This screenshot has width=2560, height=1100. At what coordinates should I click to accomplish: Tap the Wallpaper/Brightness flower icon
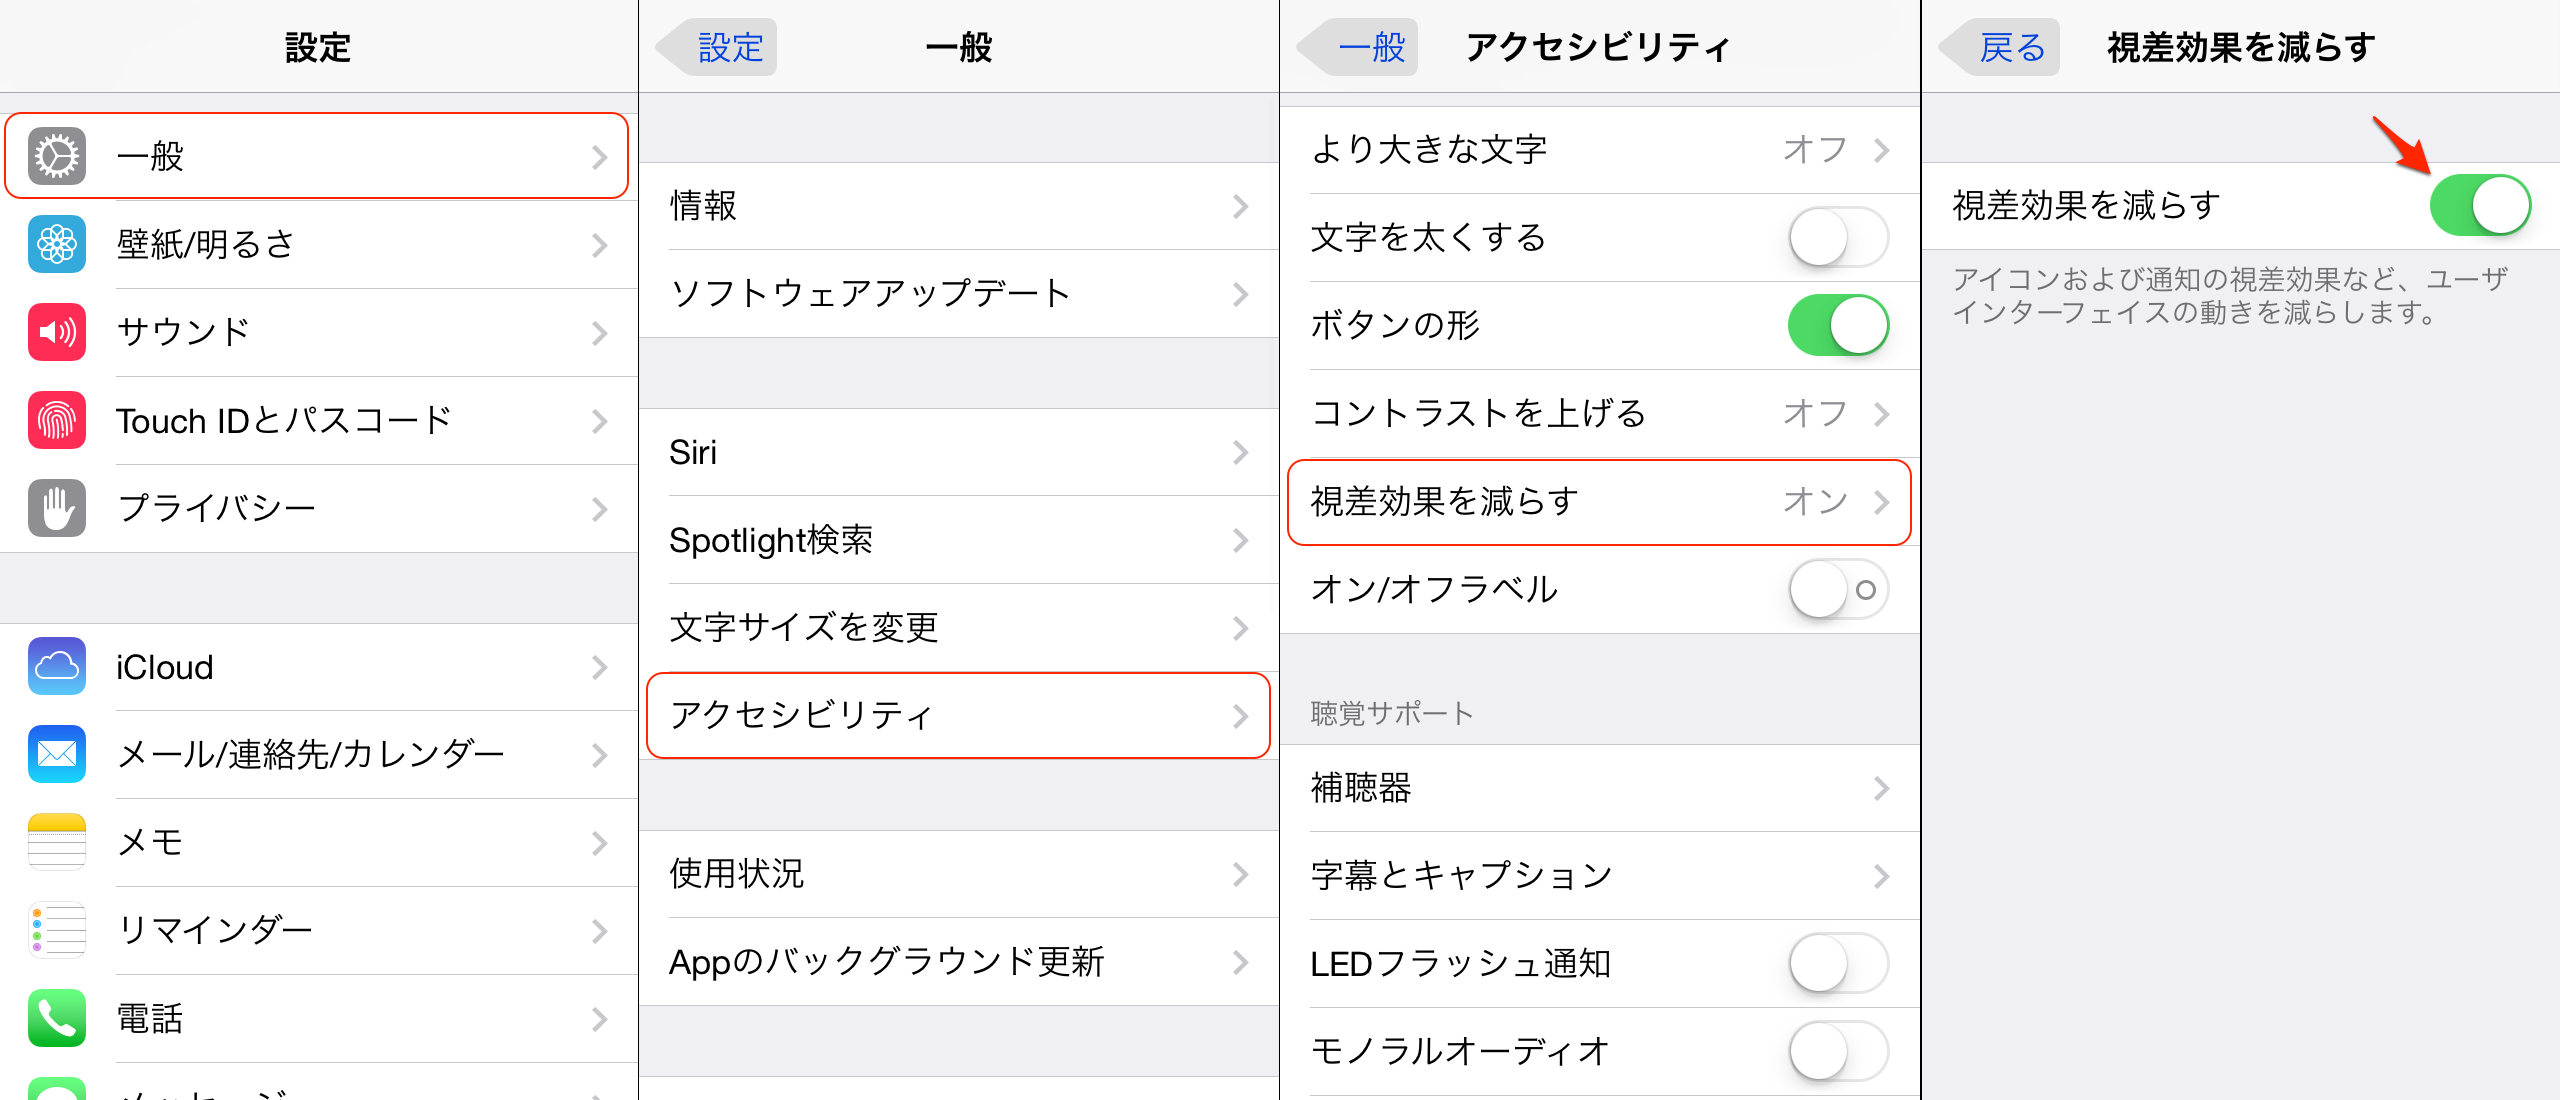coord(57,244)
